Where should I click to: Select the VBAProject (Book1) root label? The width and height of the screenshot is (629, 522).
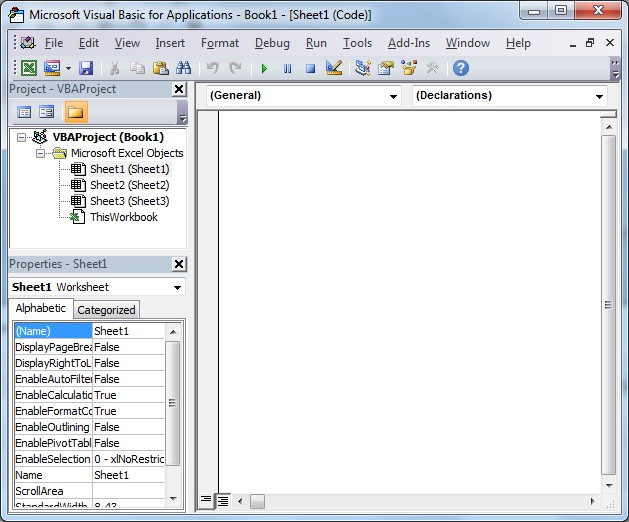[108, 137]
